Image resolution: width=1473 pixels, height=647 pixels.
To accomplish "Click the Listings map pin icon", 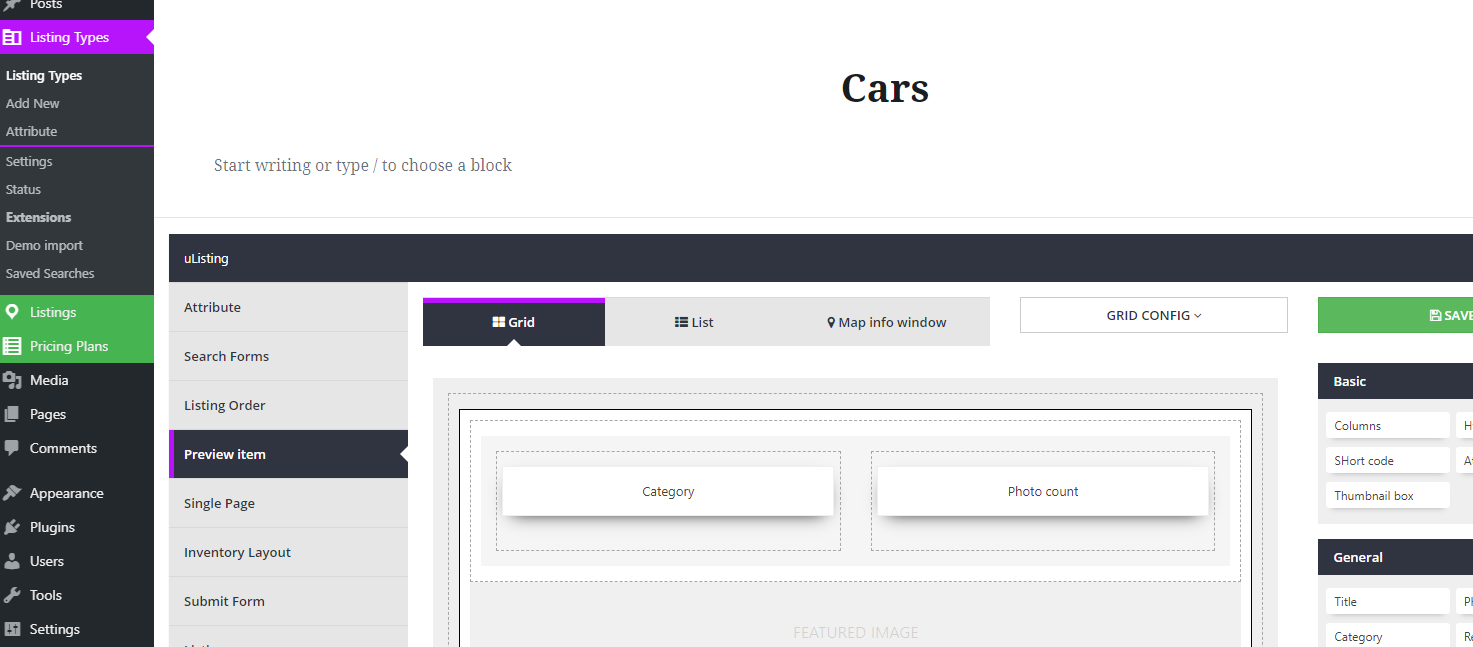I will click(x=12, y=312).
